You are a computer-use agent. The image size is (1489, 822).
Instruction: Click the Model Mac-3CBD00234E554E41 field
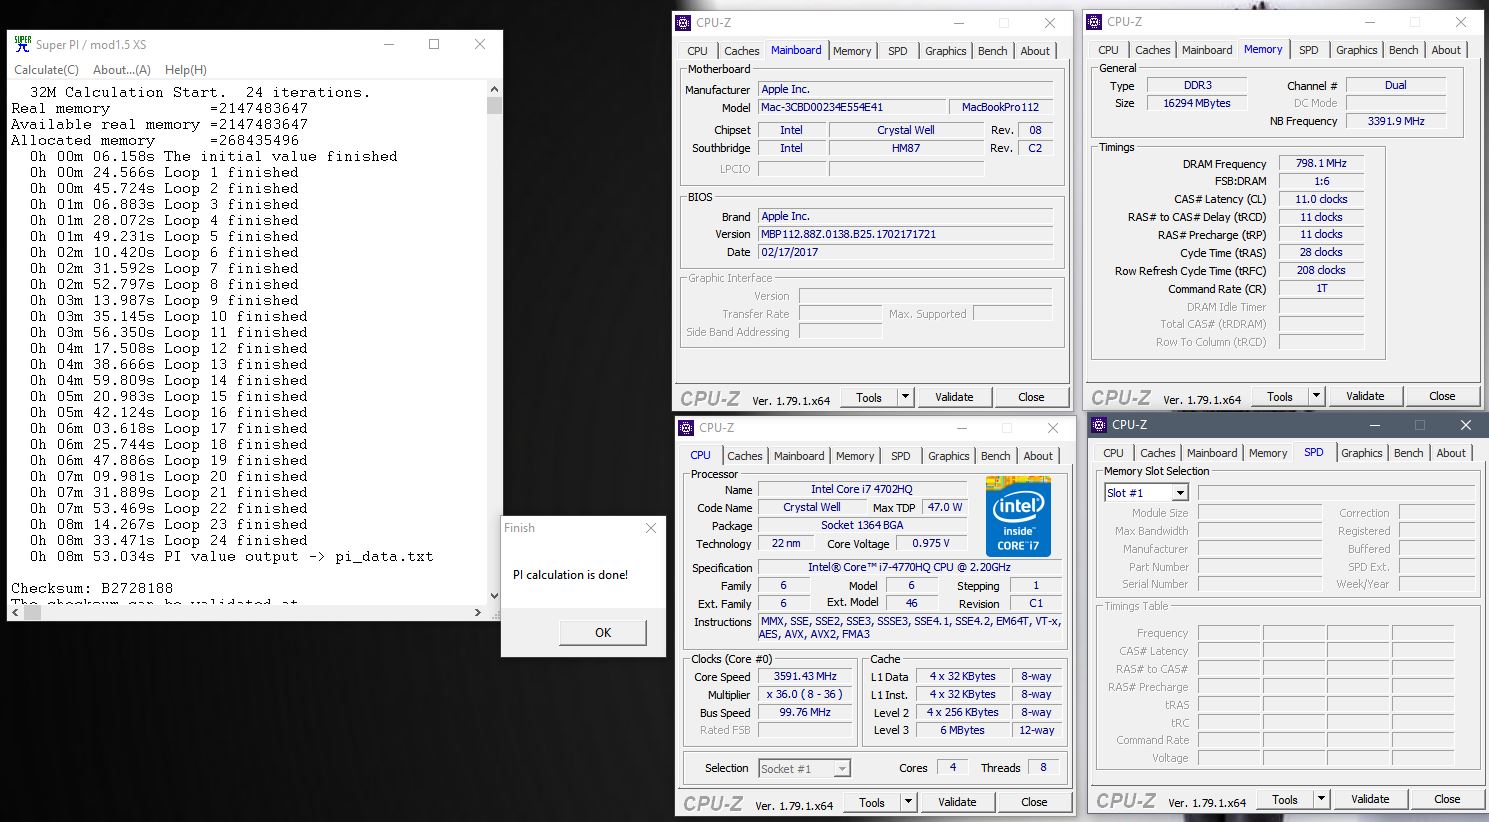coord(850,107)
